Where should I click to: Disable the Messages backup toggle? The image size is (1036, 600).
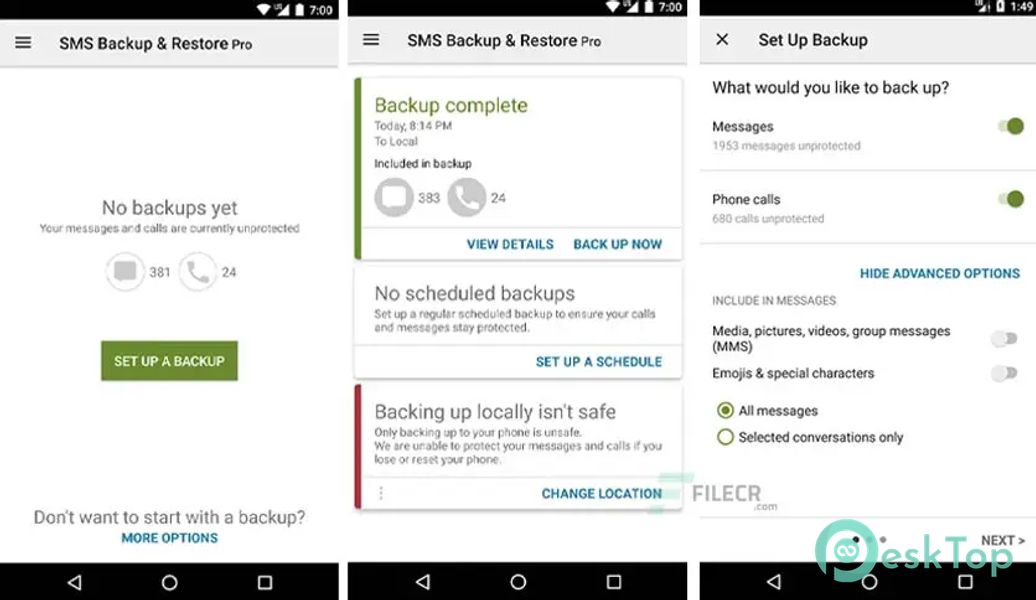(1011, 126)
